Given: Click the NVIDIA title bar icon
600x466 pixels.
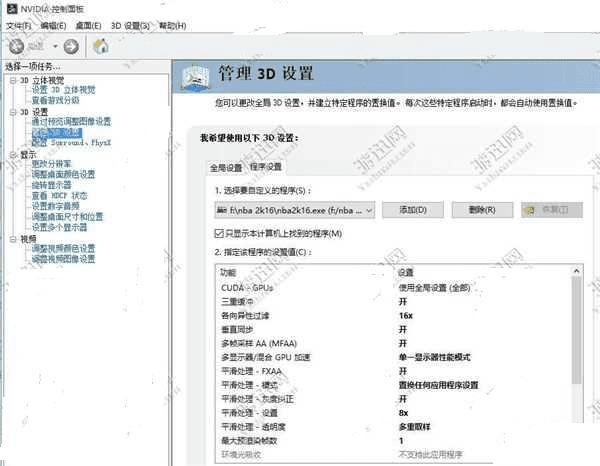Looking at the screenshot, I should (x=12, y=8).
